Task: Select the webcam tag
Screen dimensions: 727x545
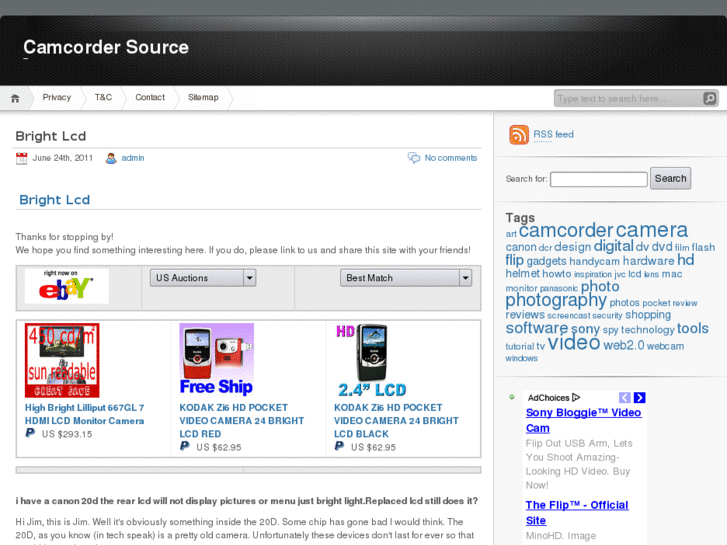Action: point(665,346)
